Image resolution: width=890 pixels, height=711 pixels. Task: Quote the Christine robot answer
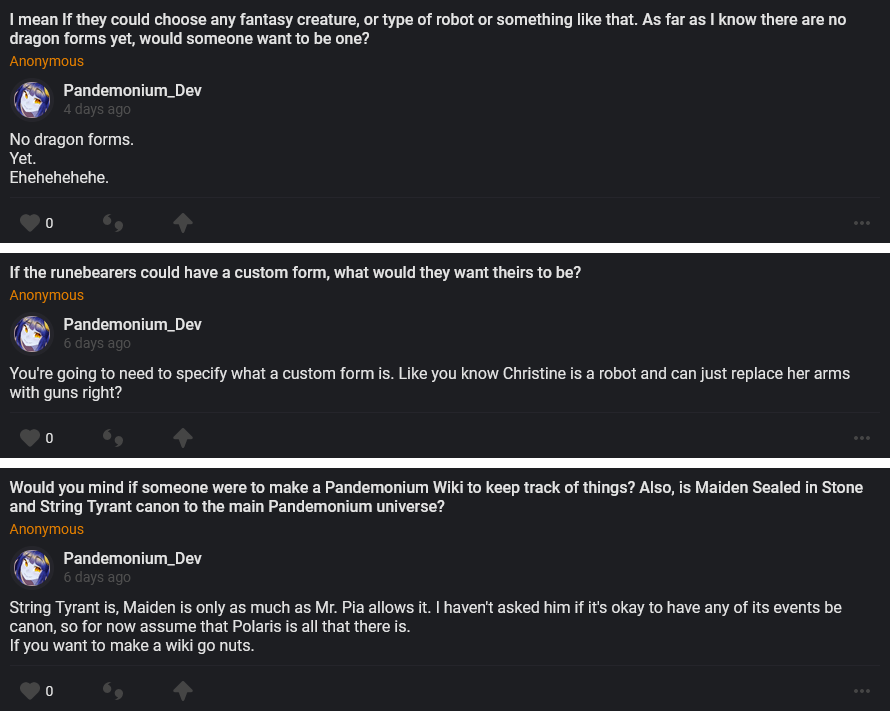[113, 437]
